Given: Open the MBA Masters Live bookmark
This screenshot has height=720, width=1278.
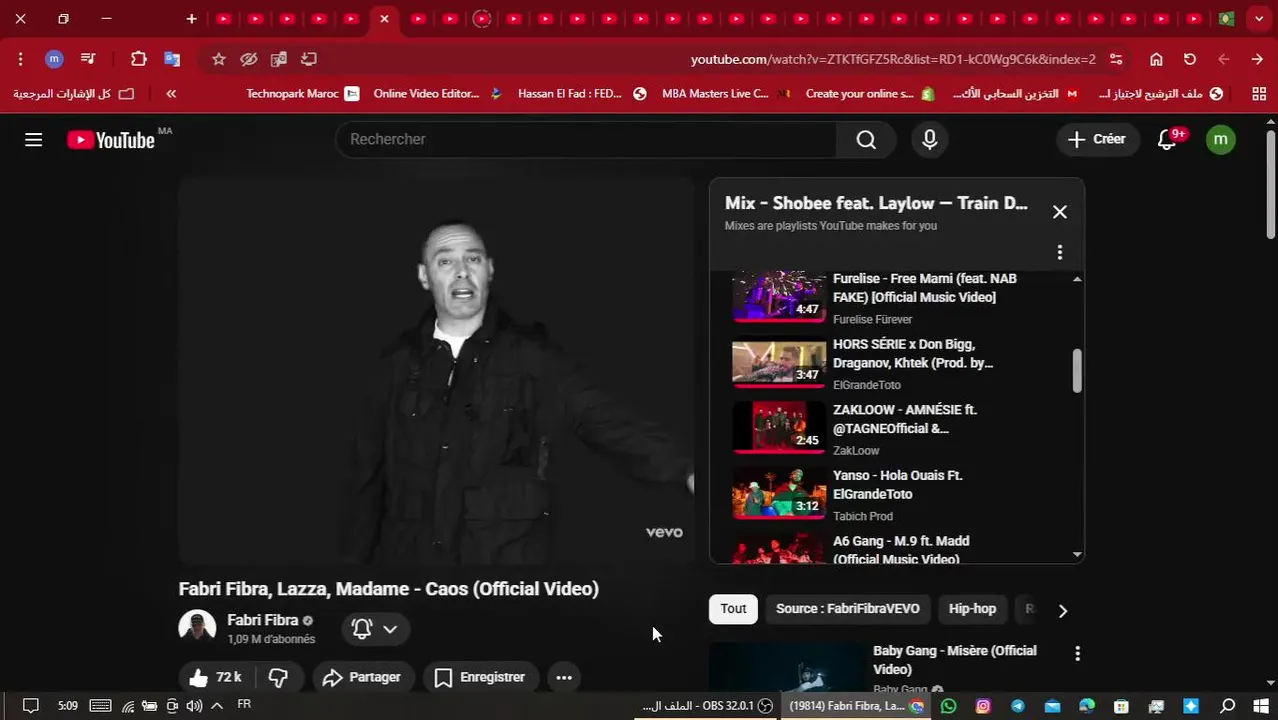Looking at the screenshot, I should [x=725, y=94].
